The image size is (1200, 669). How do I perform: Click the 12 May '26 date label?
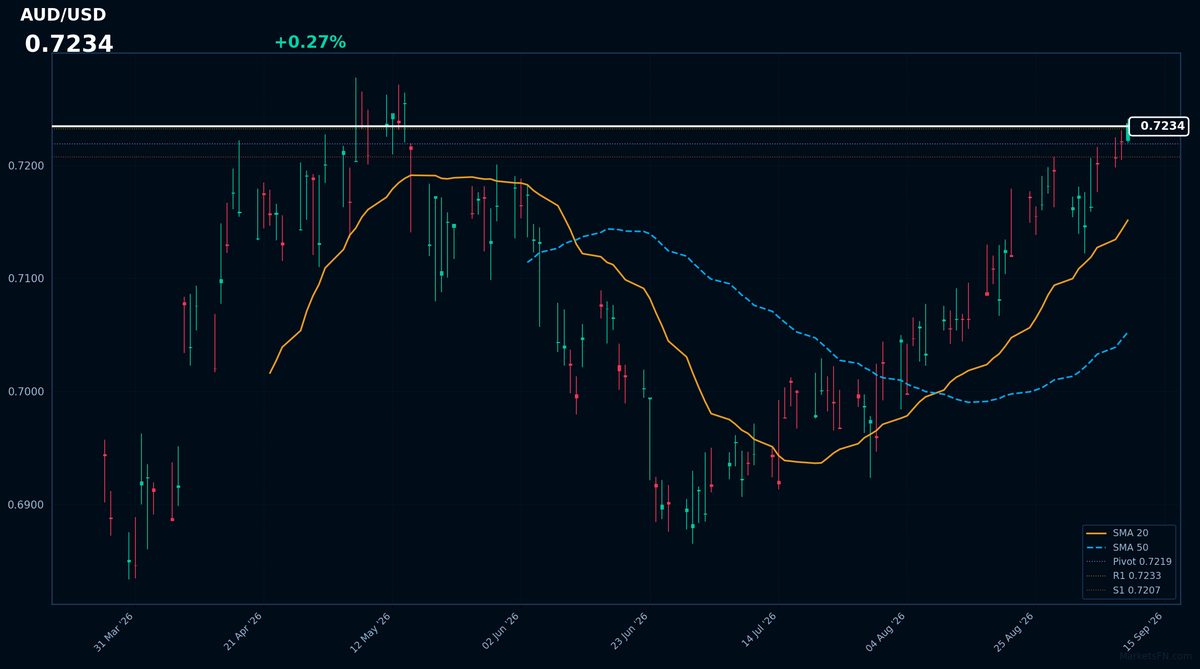tap(370, 632)
